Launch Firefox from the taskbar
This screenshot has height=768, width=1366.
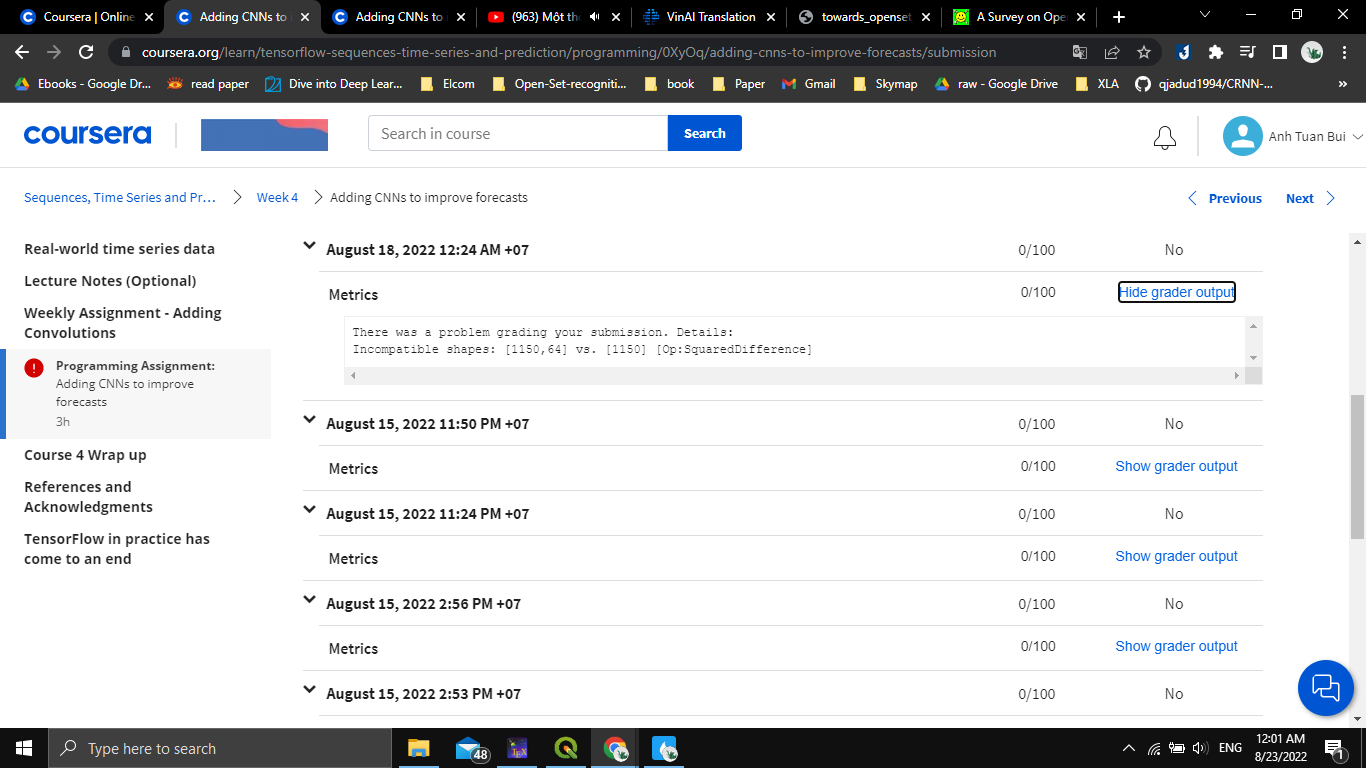(663, 747)
